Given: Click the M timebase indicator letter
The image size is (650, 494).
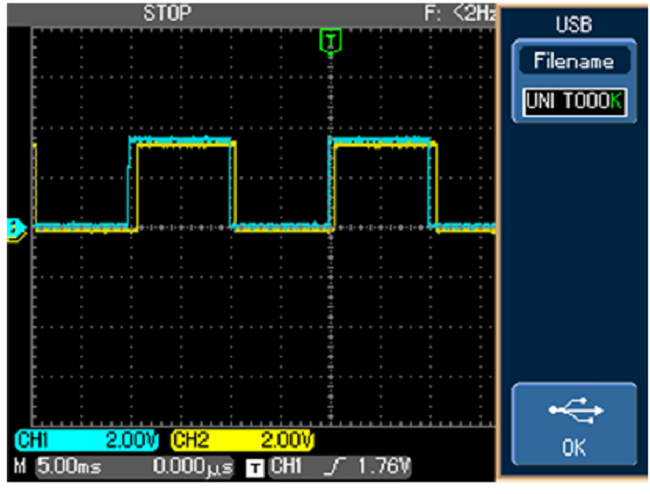Looking at the screenshot, I should click(19, 467).
